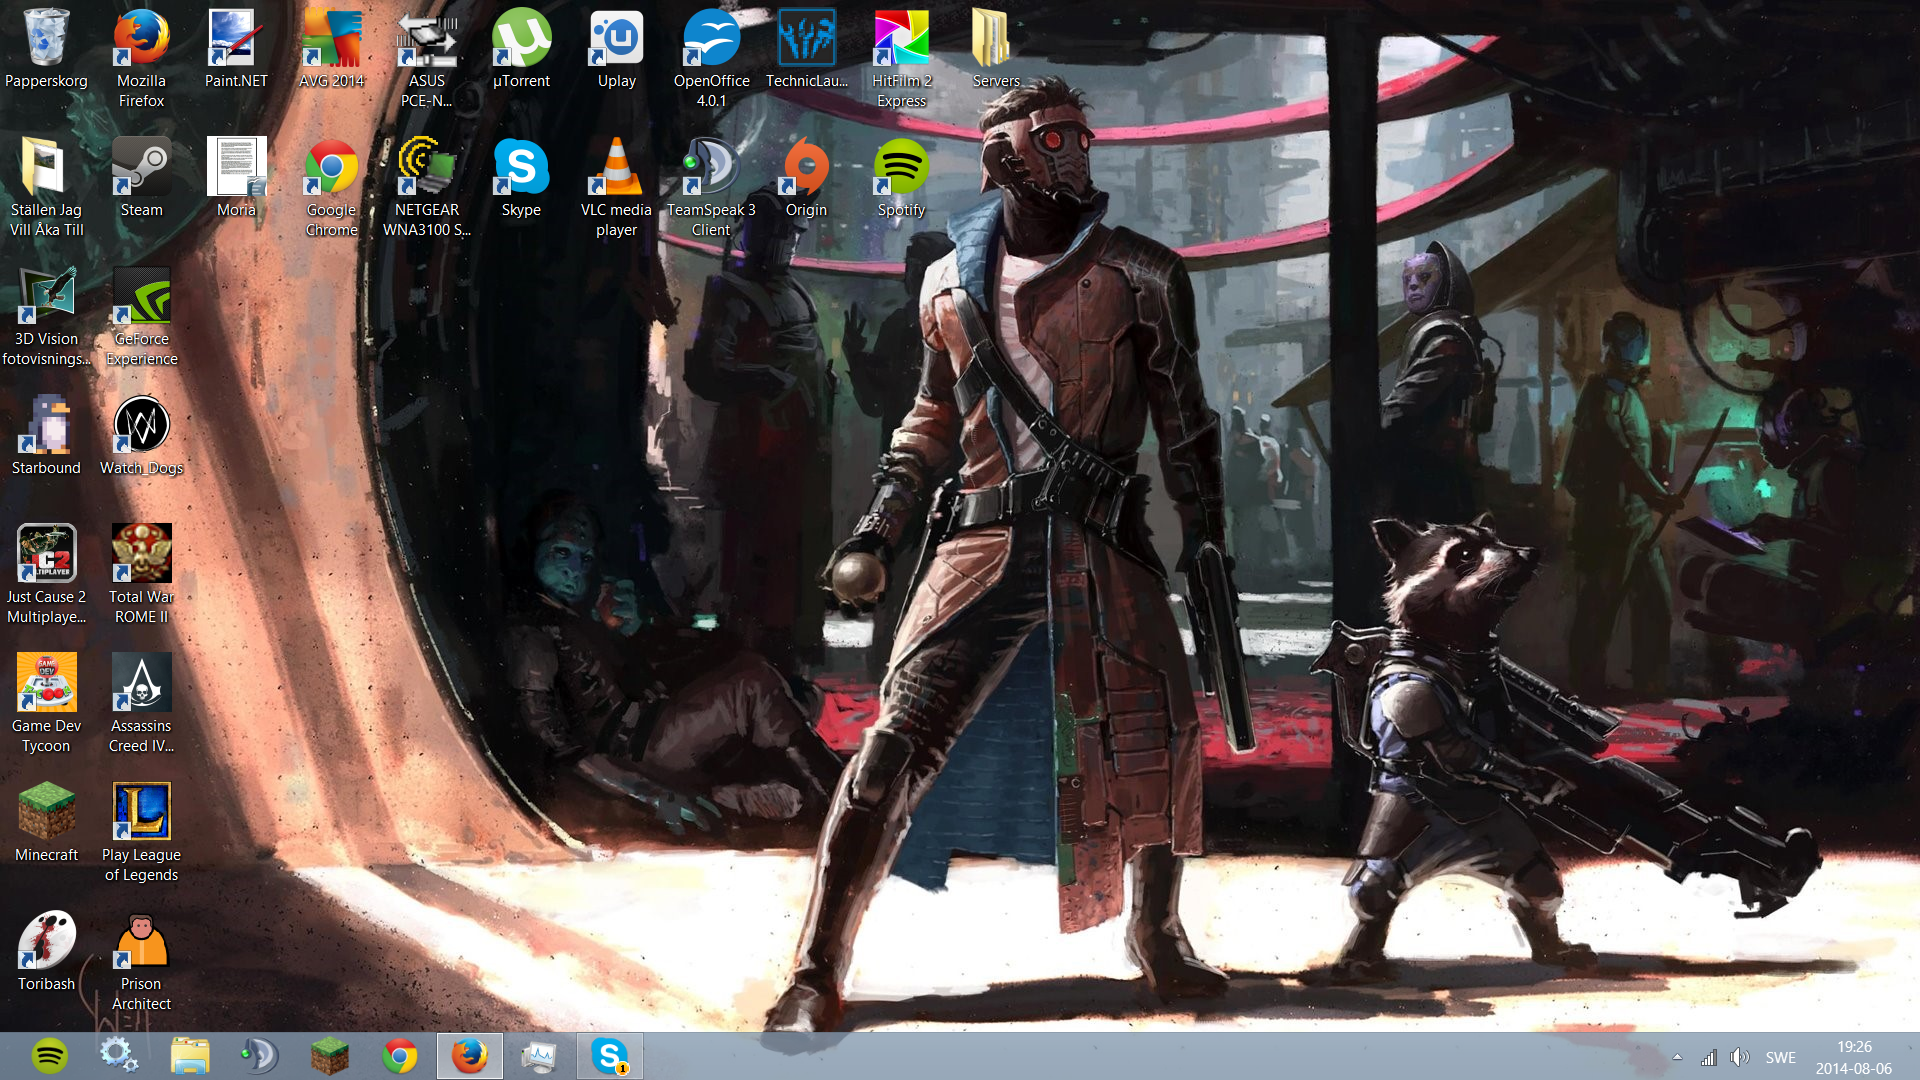
Task: Expand hidden system tray icons arrow
Action: pyautogui.click(x=1677, y=1057)
